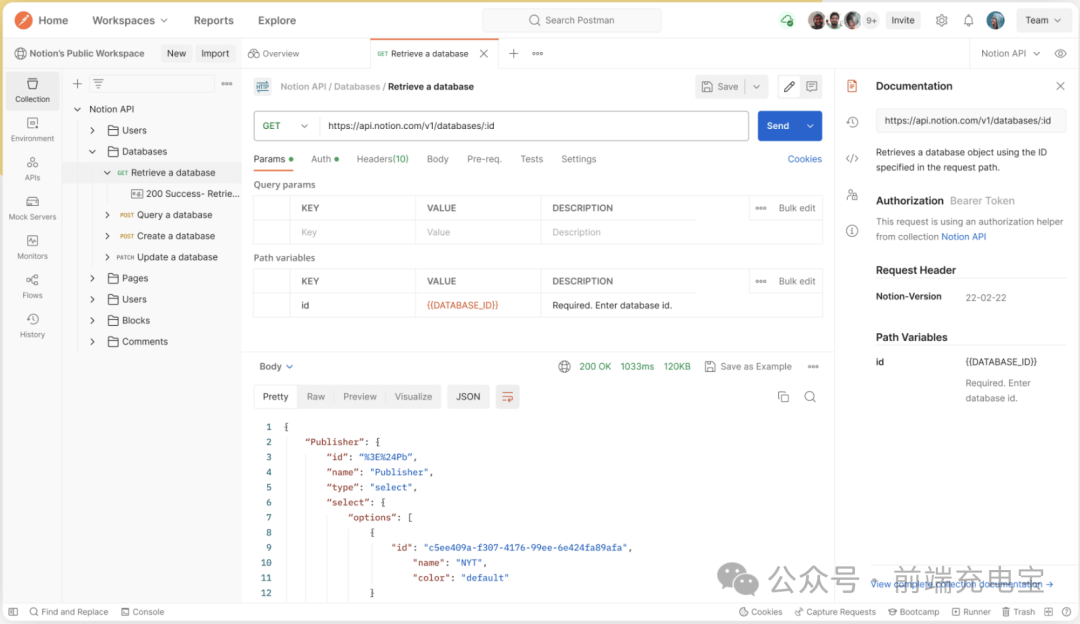Open the Overview tab
Screen dimensions: 1080x624
[274, 53]
